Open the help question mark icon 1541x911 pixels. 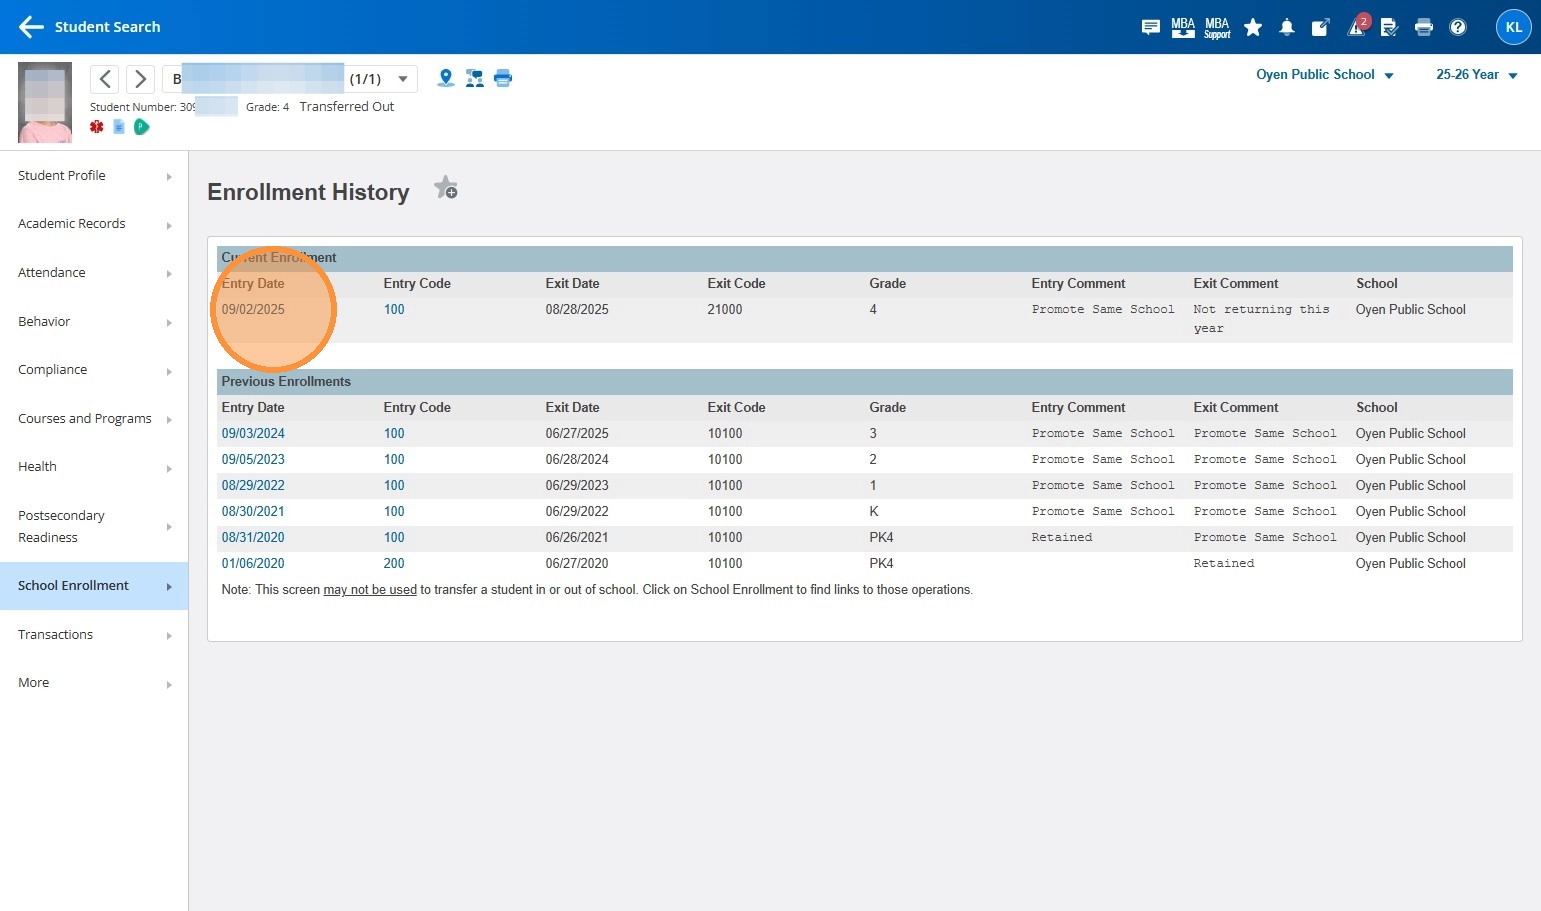pos(1458,27)
